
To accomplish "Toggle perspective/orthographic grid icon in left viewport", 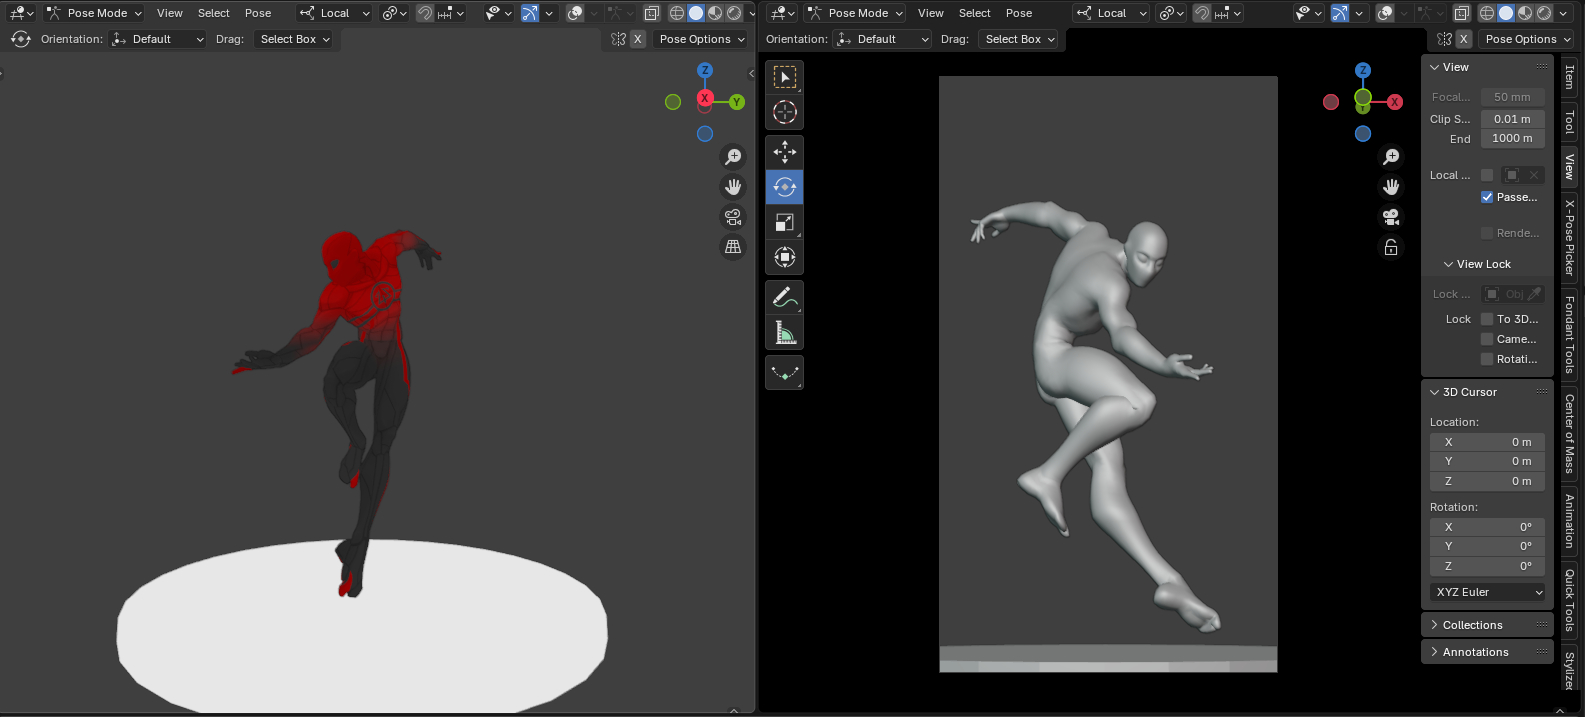I will coord(733,246).
